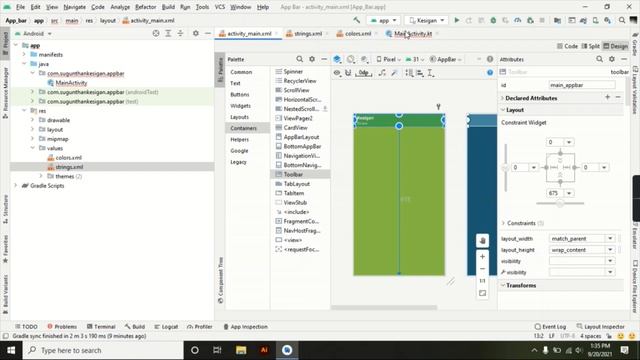Add declared attribute with plus icon

(607, 97)
